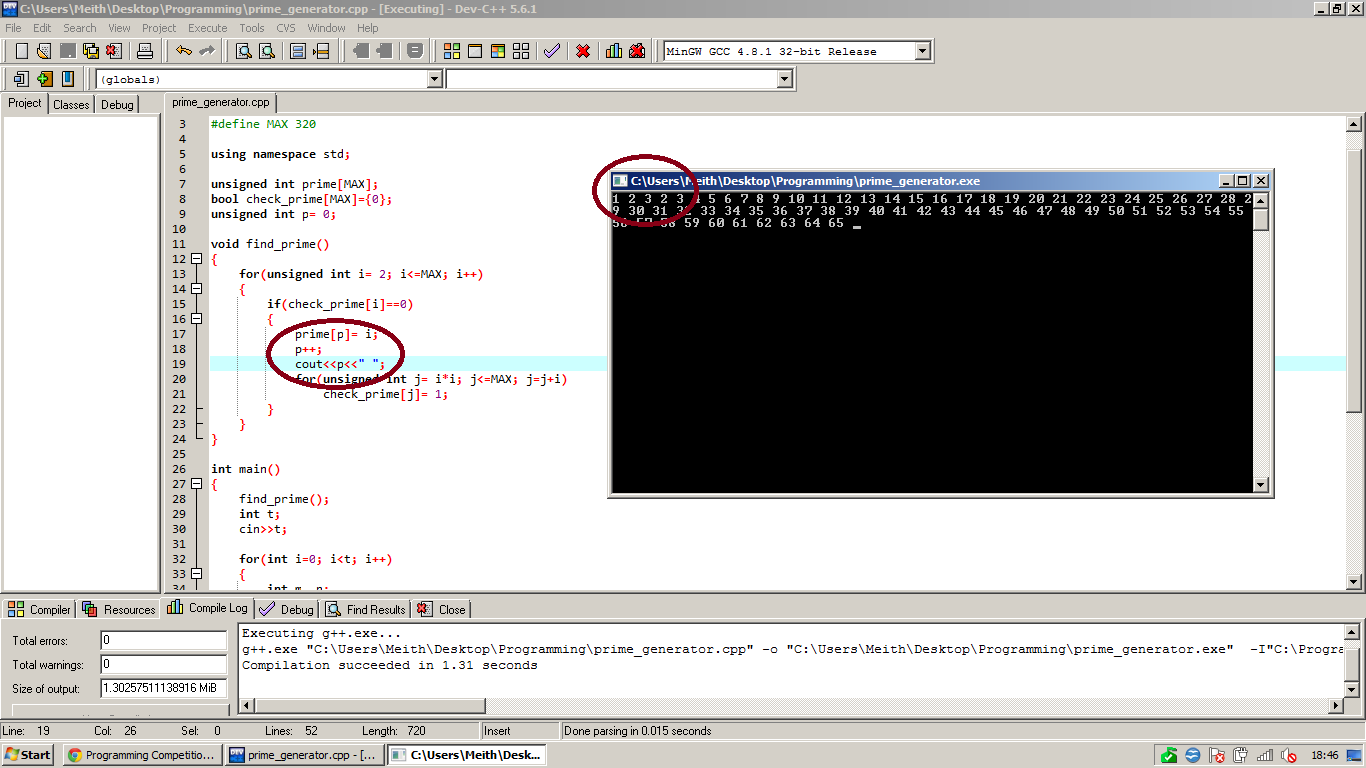The image size is (1366, 768).
Task: Open the compiler set dropdown
Action: (x=922, y=51)
